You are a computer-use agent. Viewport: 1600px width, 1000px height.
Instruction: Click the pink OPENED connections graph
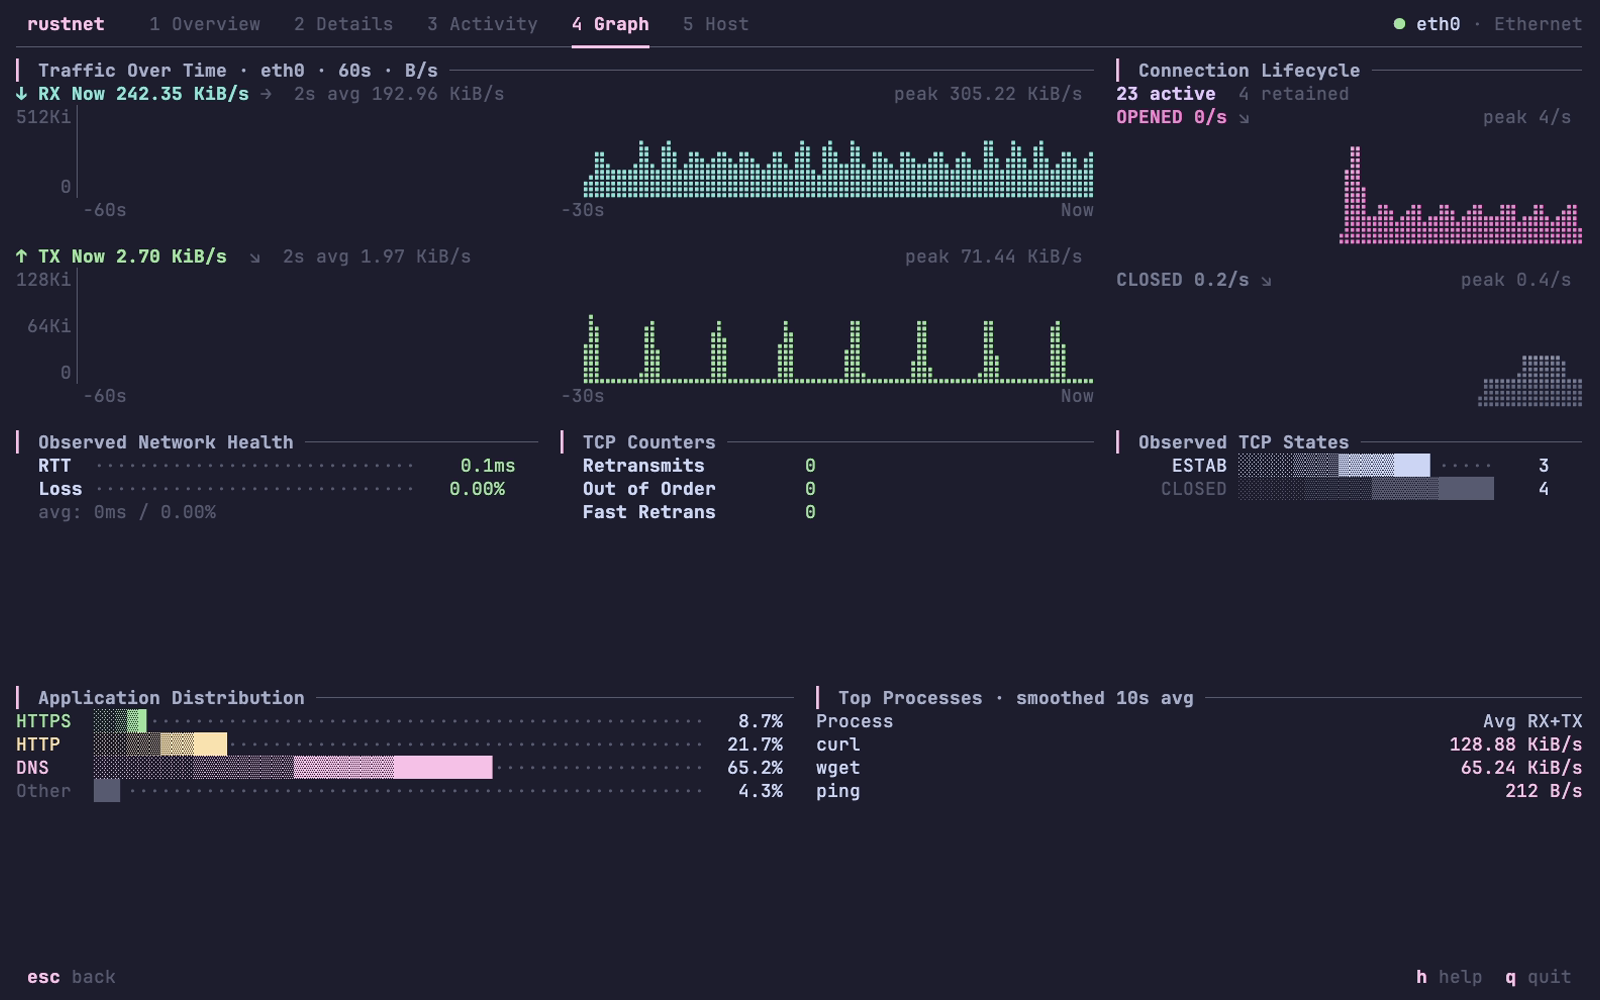click(1461, 195)
